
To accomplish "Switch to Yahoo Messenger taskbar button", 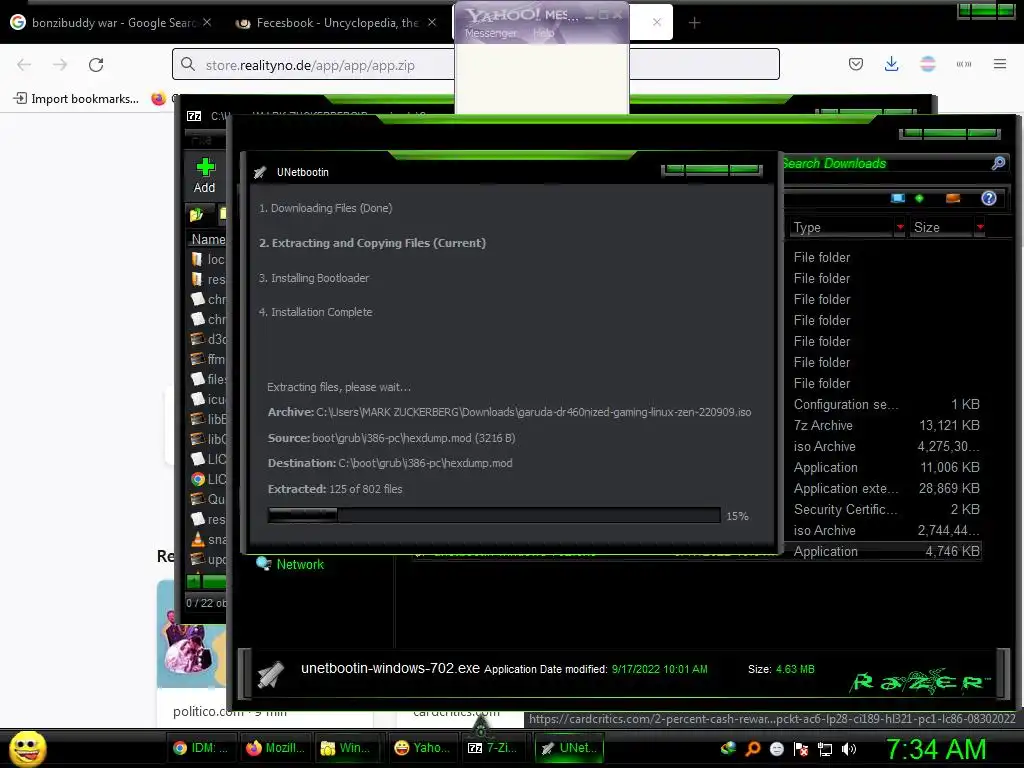I will 423,748.
